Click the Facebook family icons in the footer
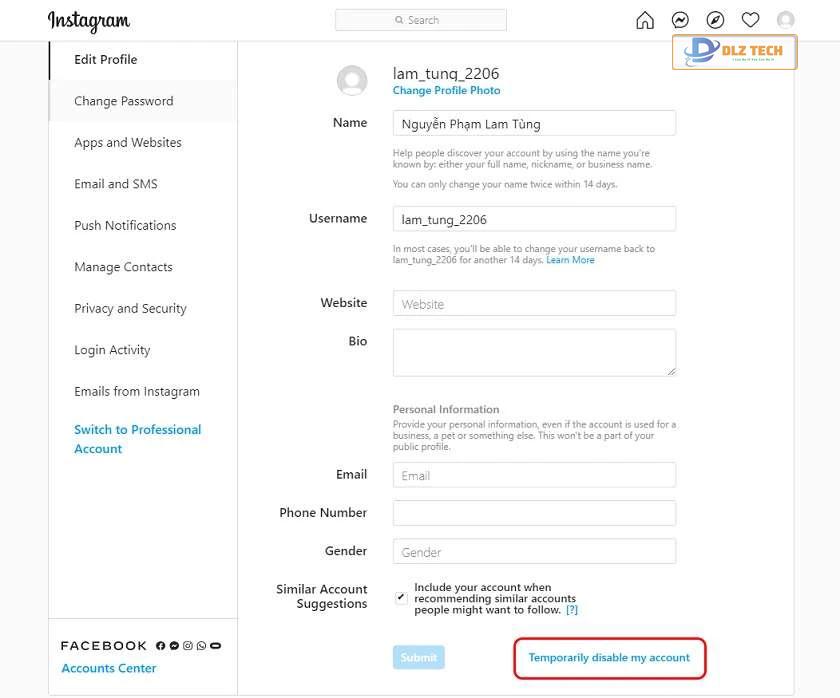840x698 pixels. pos(188,646)
